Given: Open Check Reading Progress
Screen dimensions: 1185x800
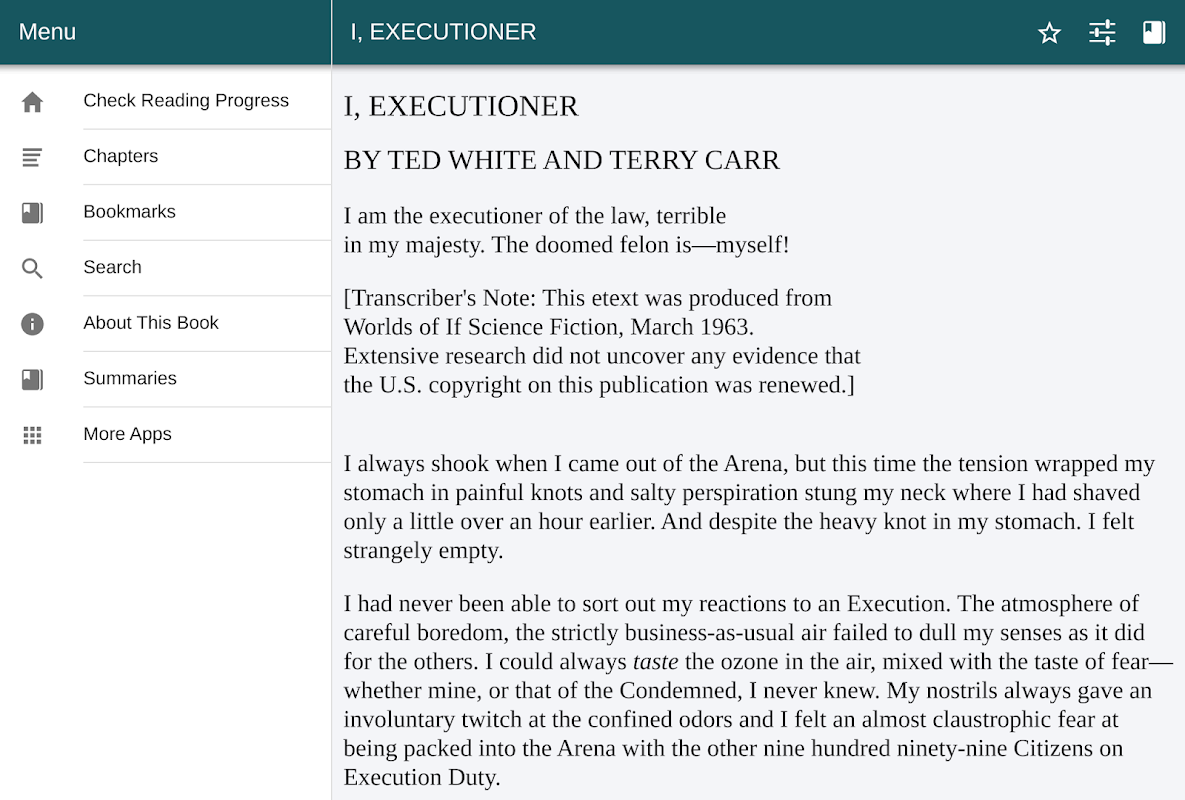Looking at the screenshot, I should [186, 101].
